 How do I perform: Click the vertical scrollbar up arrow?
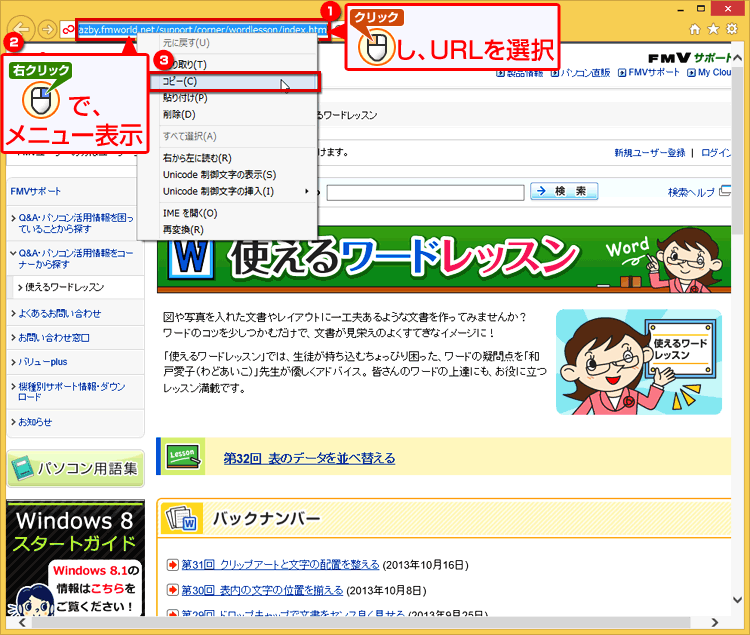tap(737, 58)
